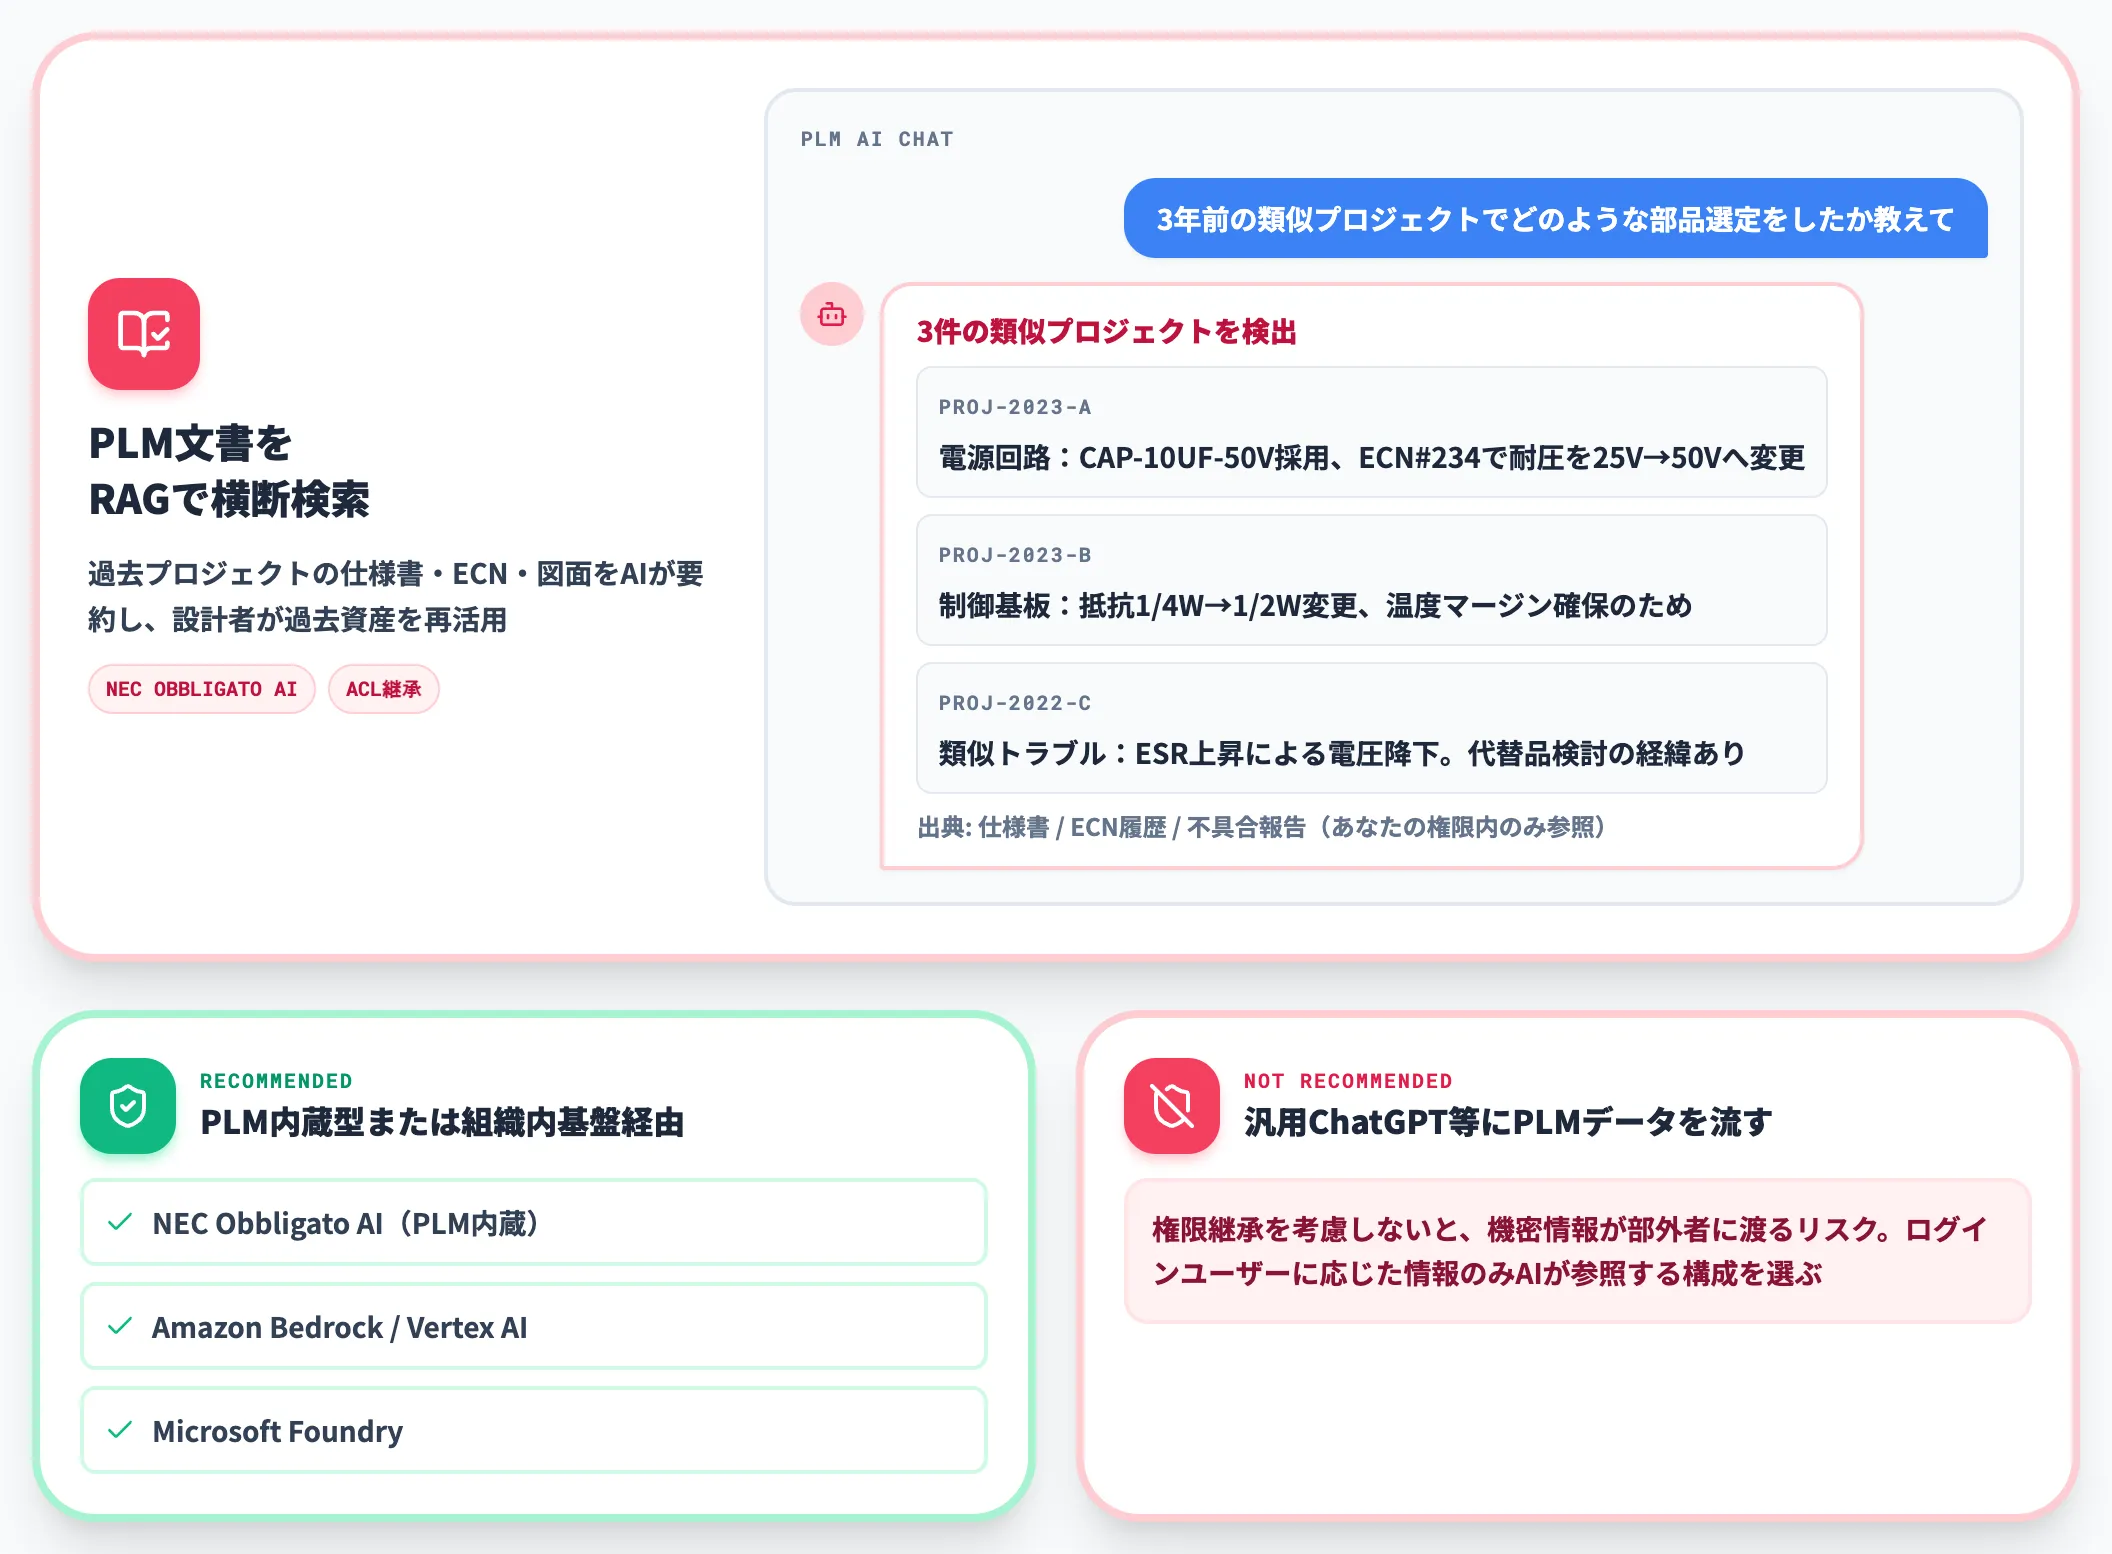Click the title PLM文書を RAGで横断検索
Screen dimensions: 2112x1554
click(x=229, y=471)
